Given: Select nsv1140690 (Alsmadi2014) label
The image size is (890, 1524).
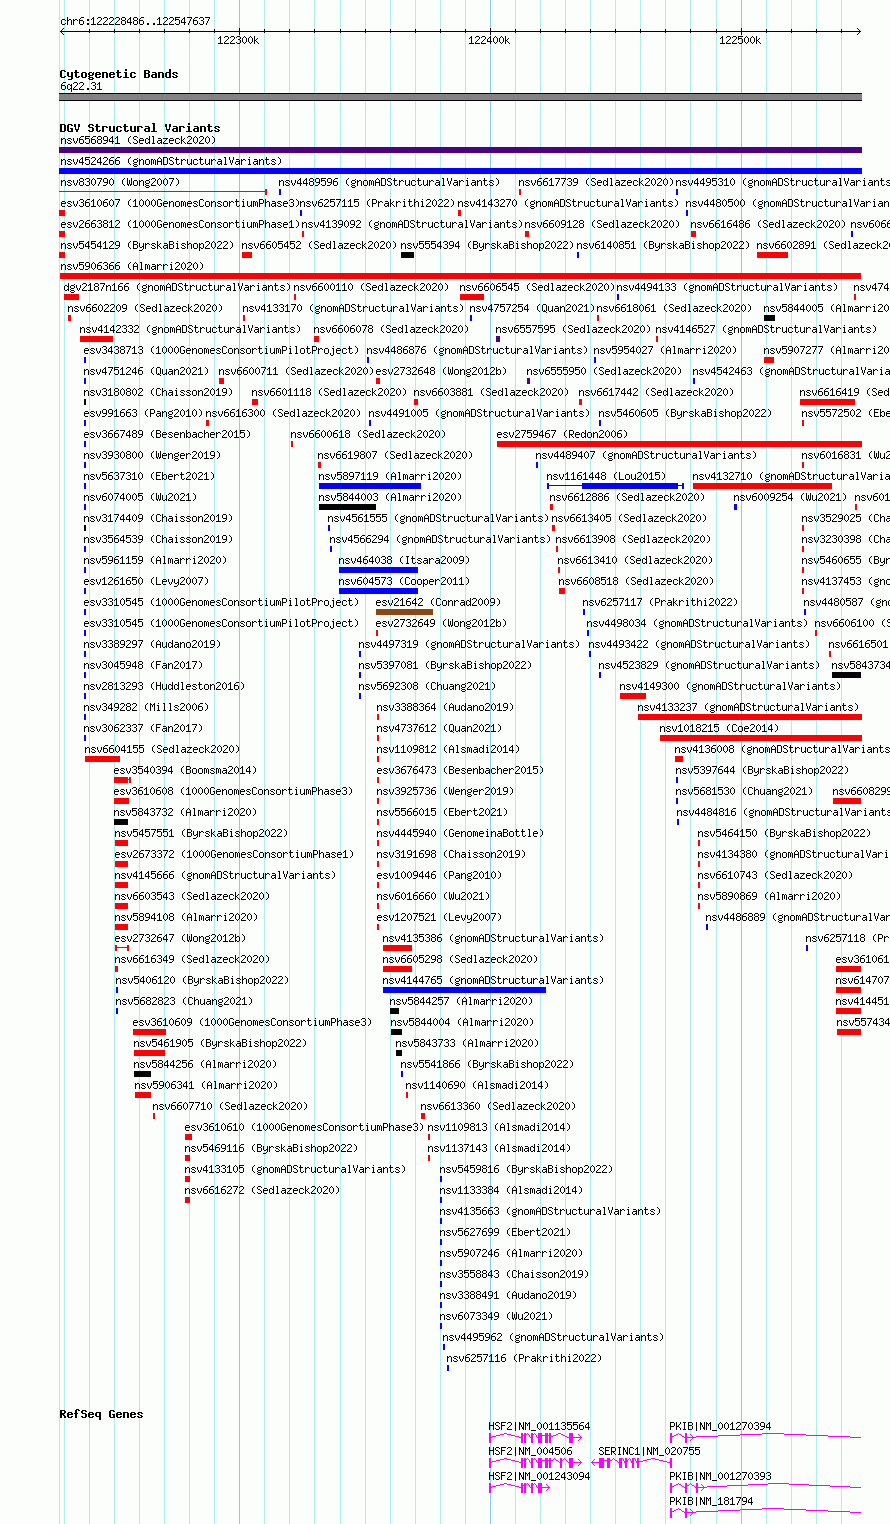Looking at the screenshot, I should [x=477, y=1085].
